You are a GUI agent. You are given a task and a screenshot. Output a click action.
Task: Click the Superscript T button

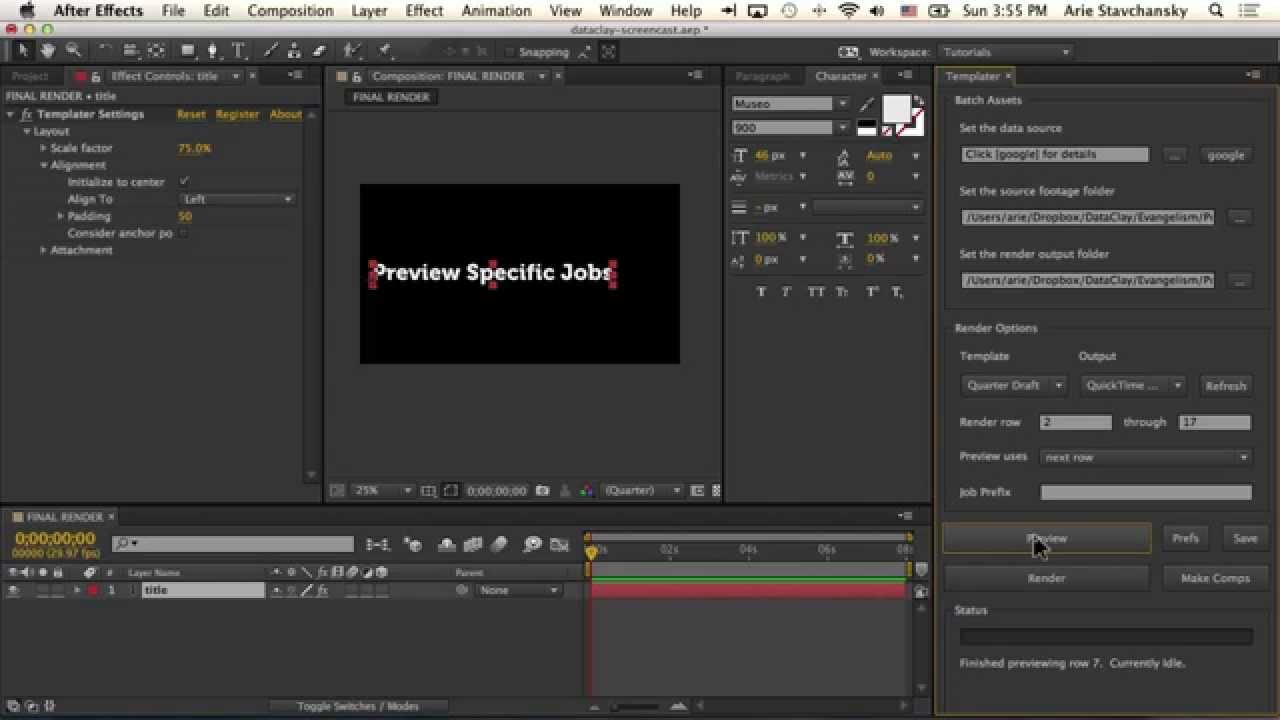click(872, 292)
